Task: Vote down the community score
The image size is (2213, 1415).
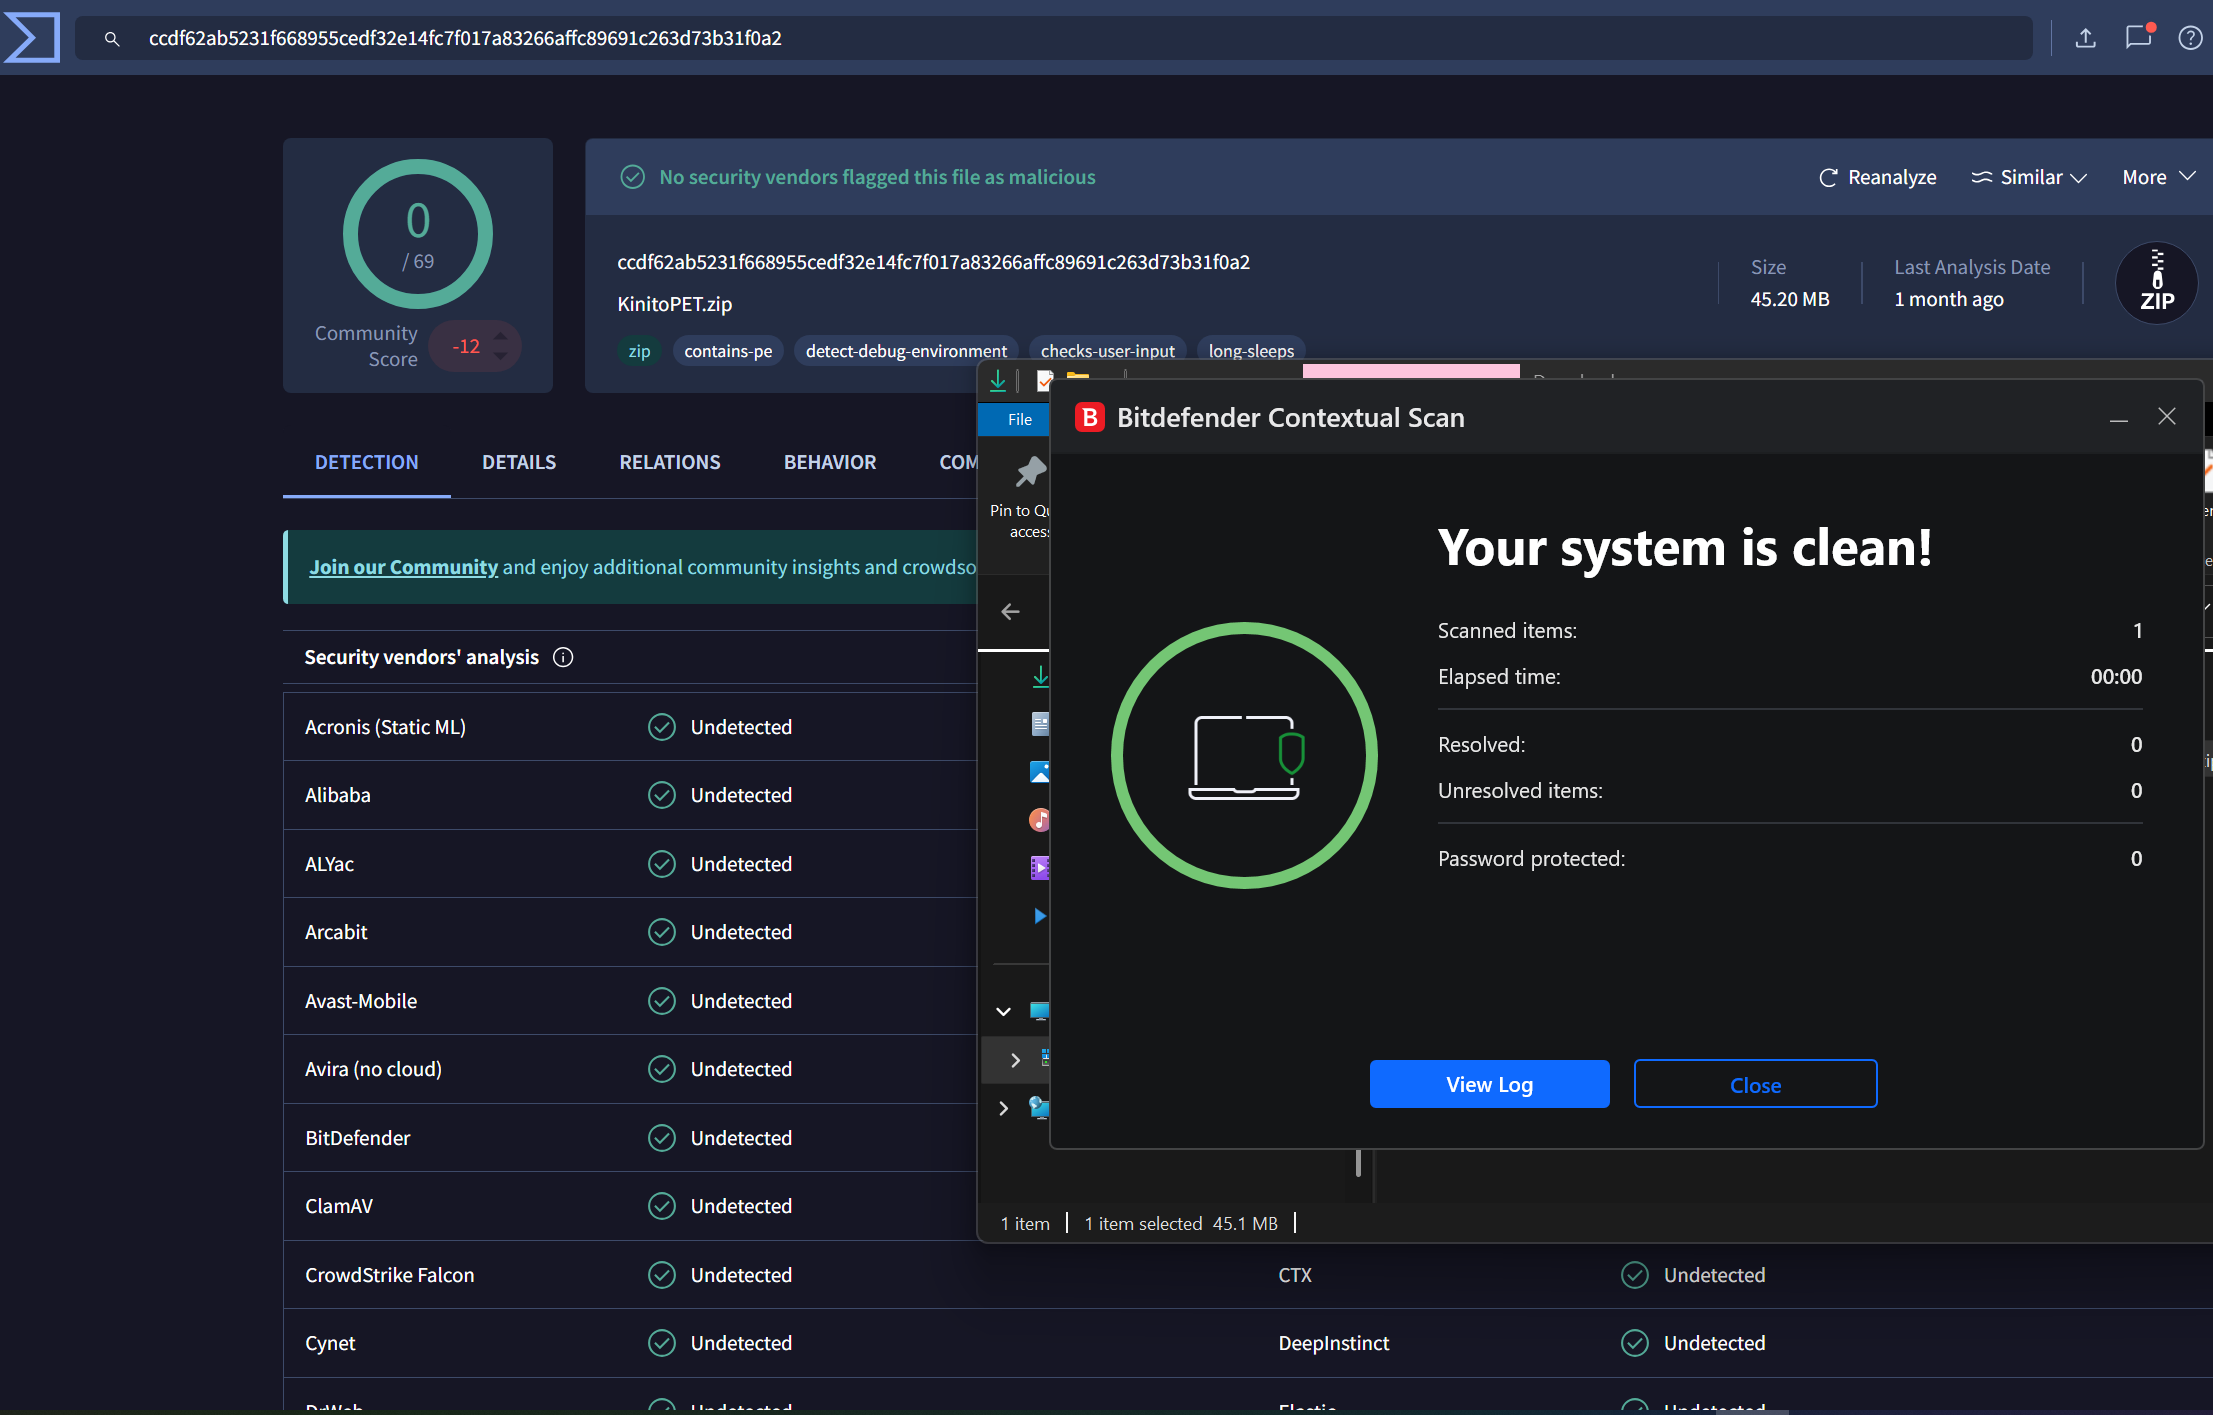Action: [x=501, y=357]
